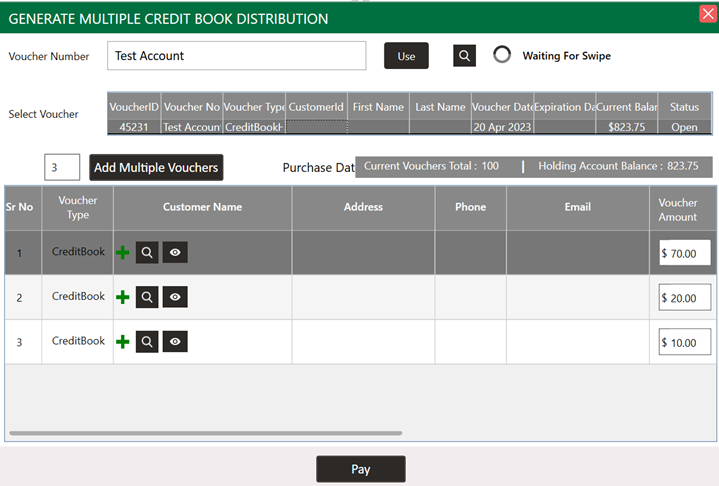
Task: View customer details eye icon row 2
Action: tap(175, 297)
